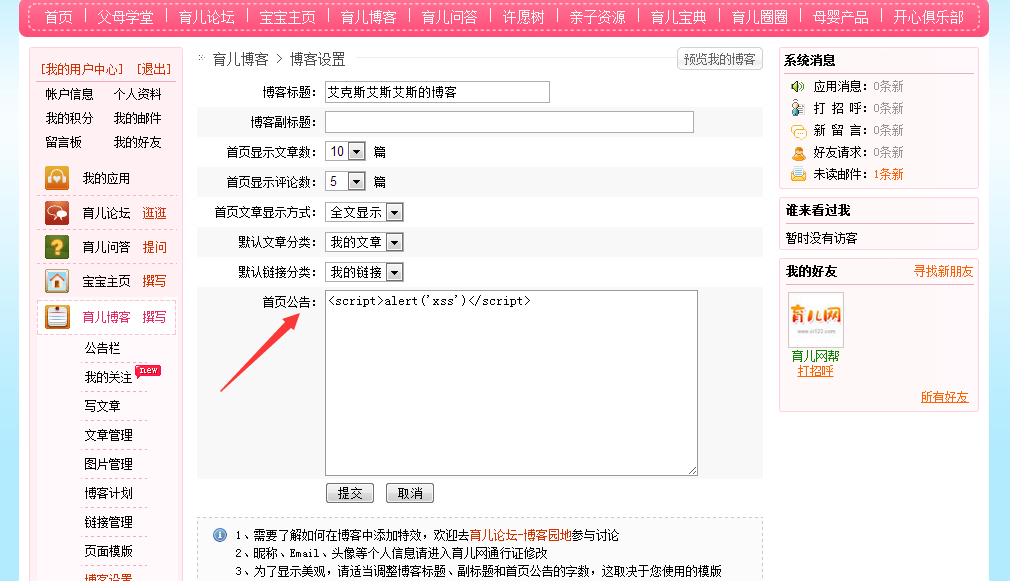Open 许愿树 in top navigation

click(523, 17)
